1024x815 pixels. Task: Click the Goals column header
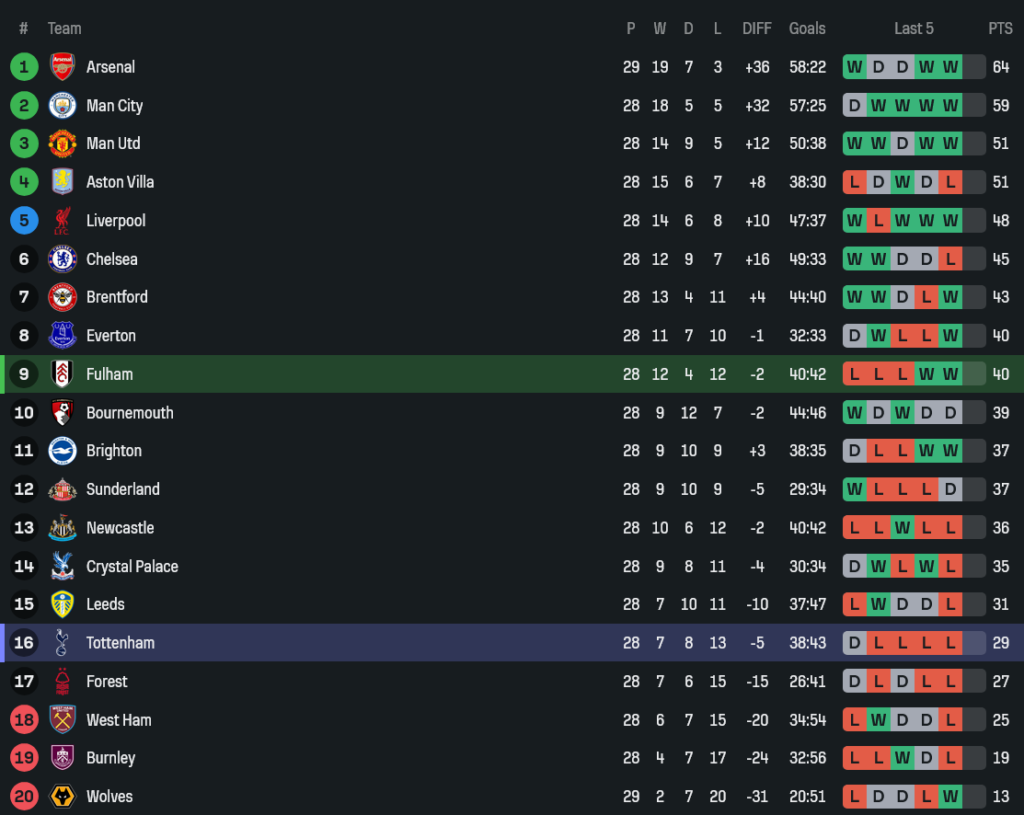pyautogui.click(x=807, y=28)
